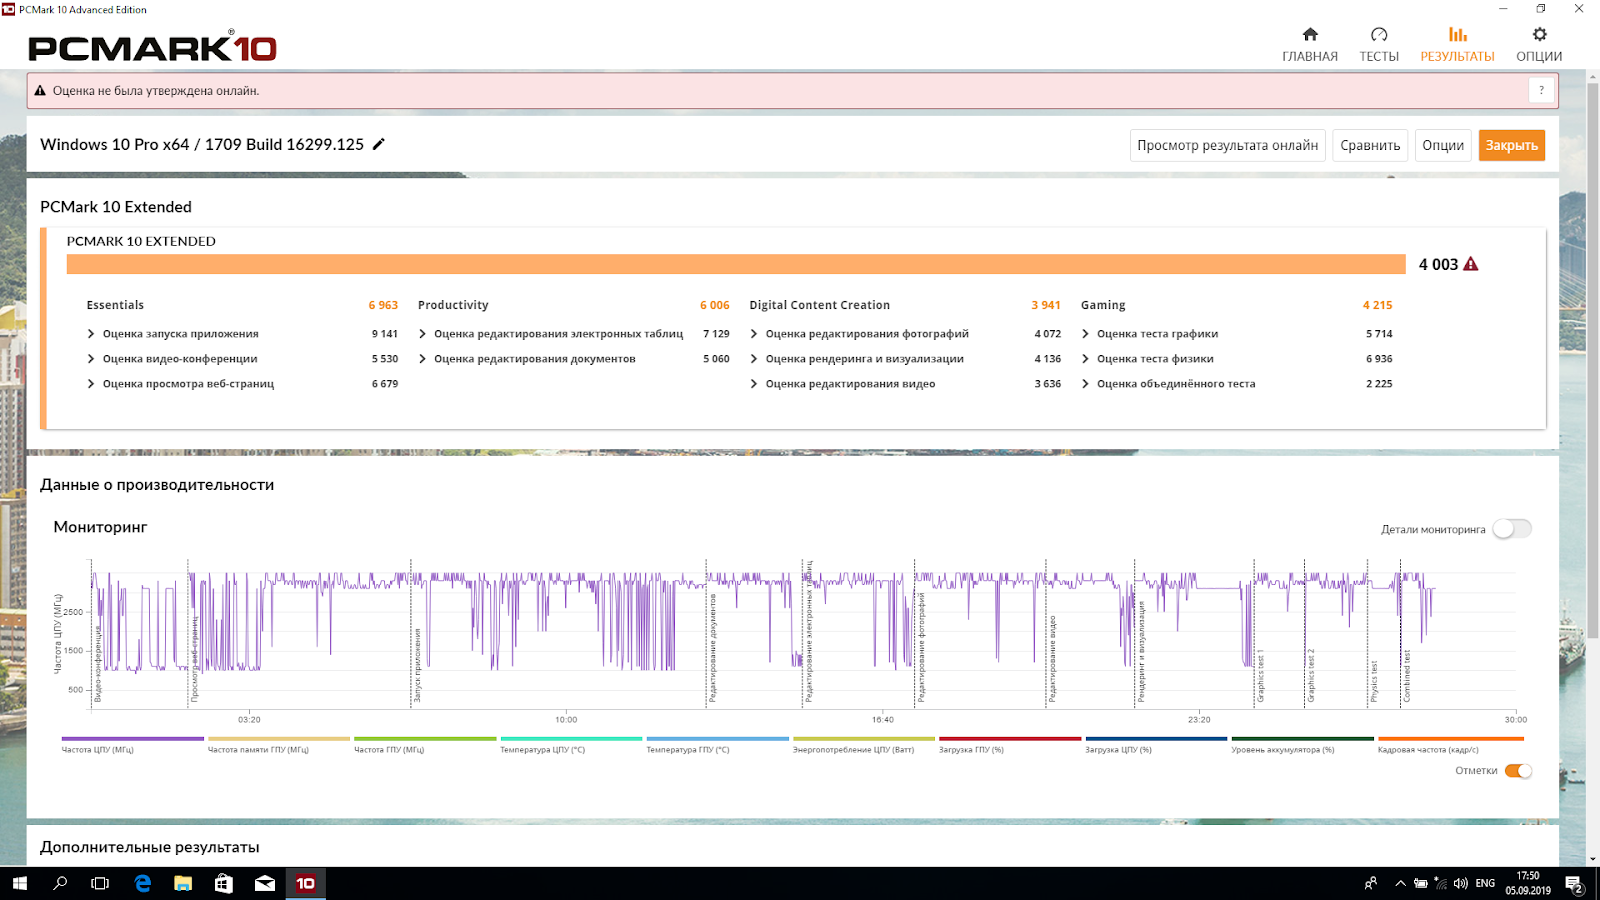Click the orange PCMark 10 Extended score bar
1600x900 pixels.
[736, 264]
